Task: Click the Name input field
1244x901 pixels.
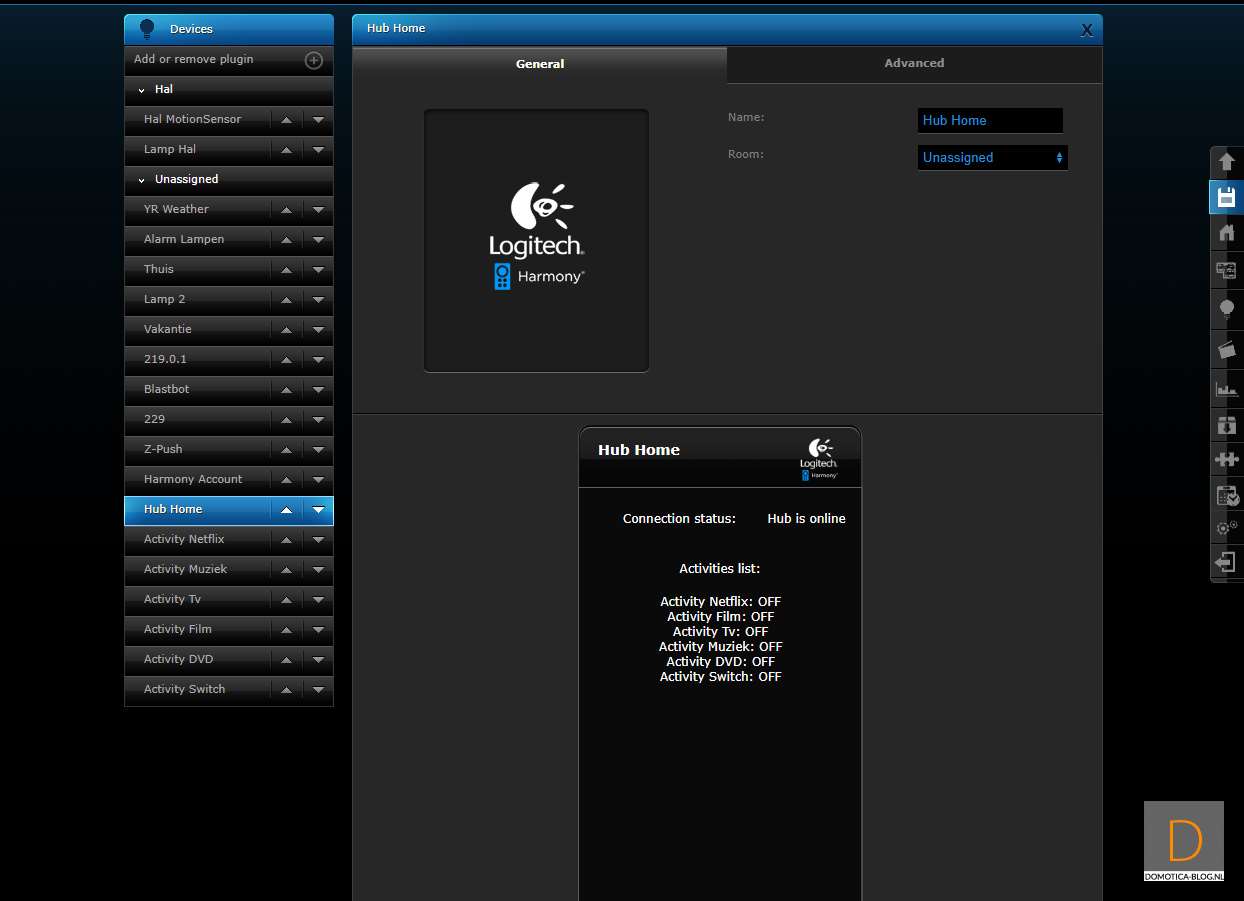Action: pos(990,121)
